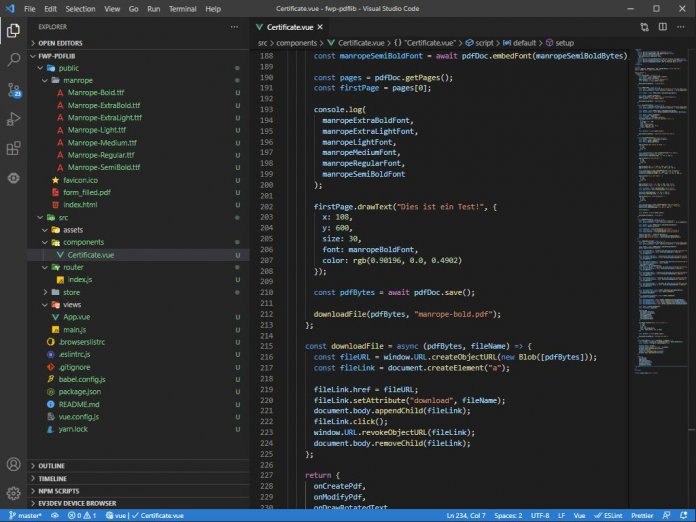The width and height of the screenshot is (696, 522).
Task: Collapse the router folder
Action: click(x=138, y=267)
